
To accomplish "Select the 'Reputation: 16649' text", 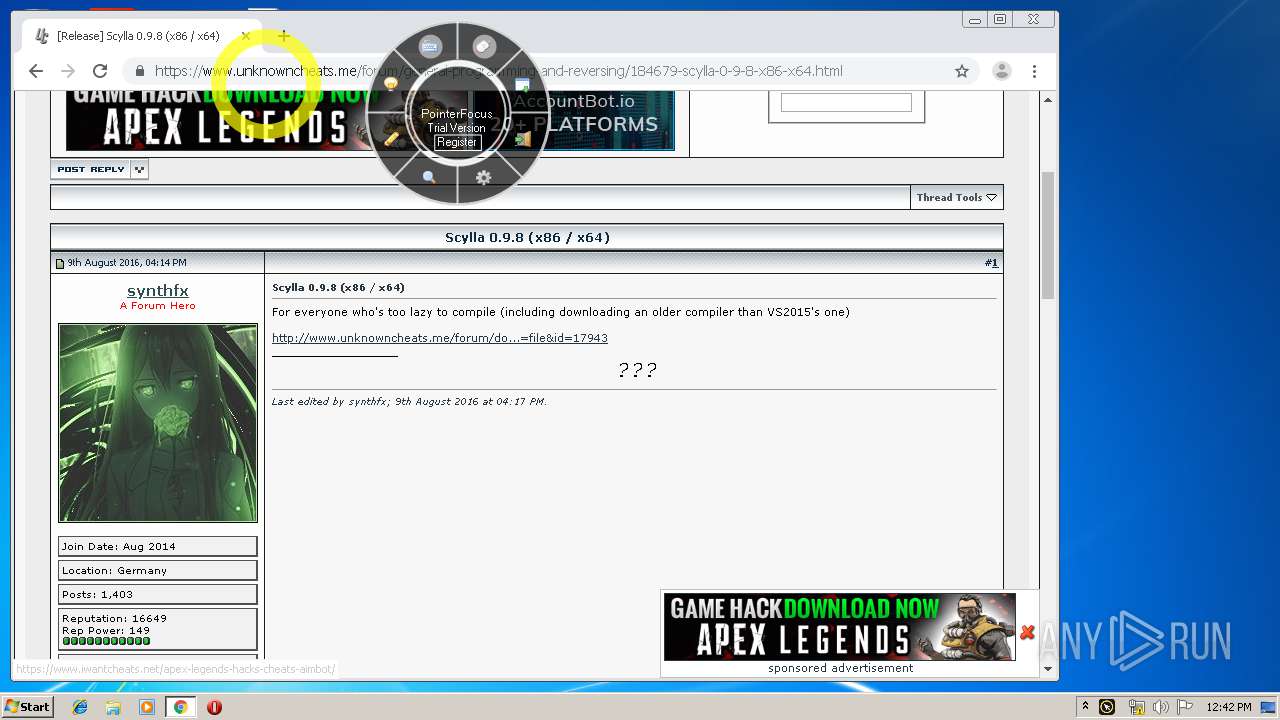I will (x=115, y=618).
